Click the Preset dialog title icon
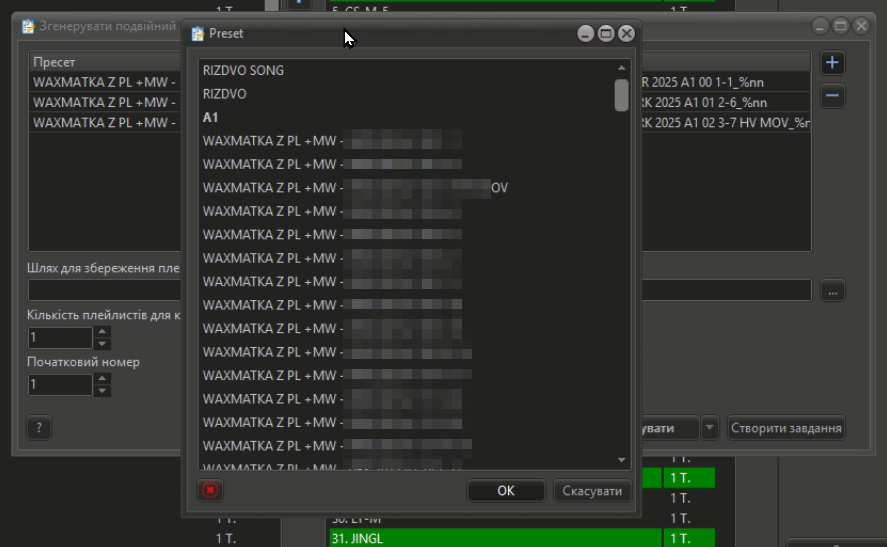887x547 pixels. coord(197,34)
